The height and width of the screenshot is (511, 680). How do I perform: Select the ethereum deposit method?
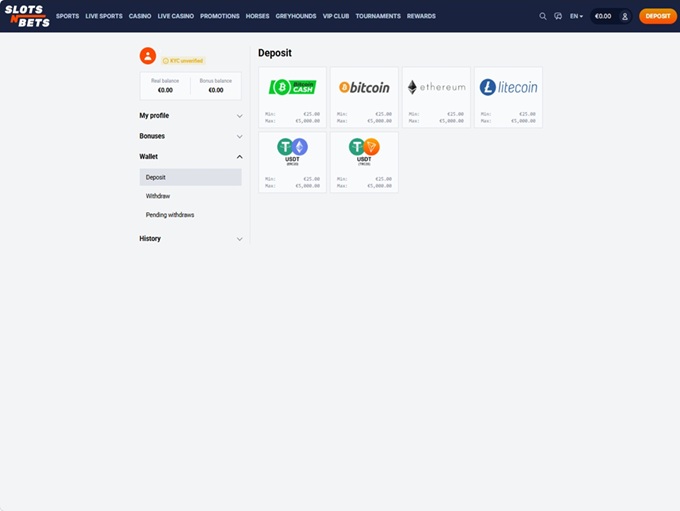(436, 97)
